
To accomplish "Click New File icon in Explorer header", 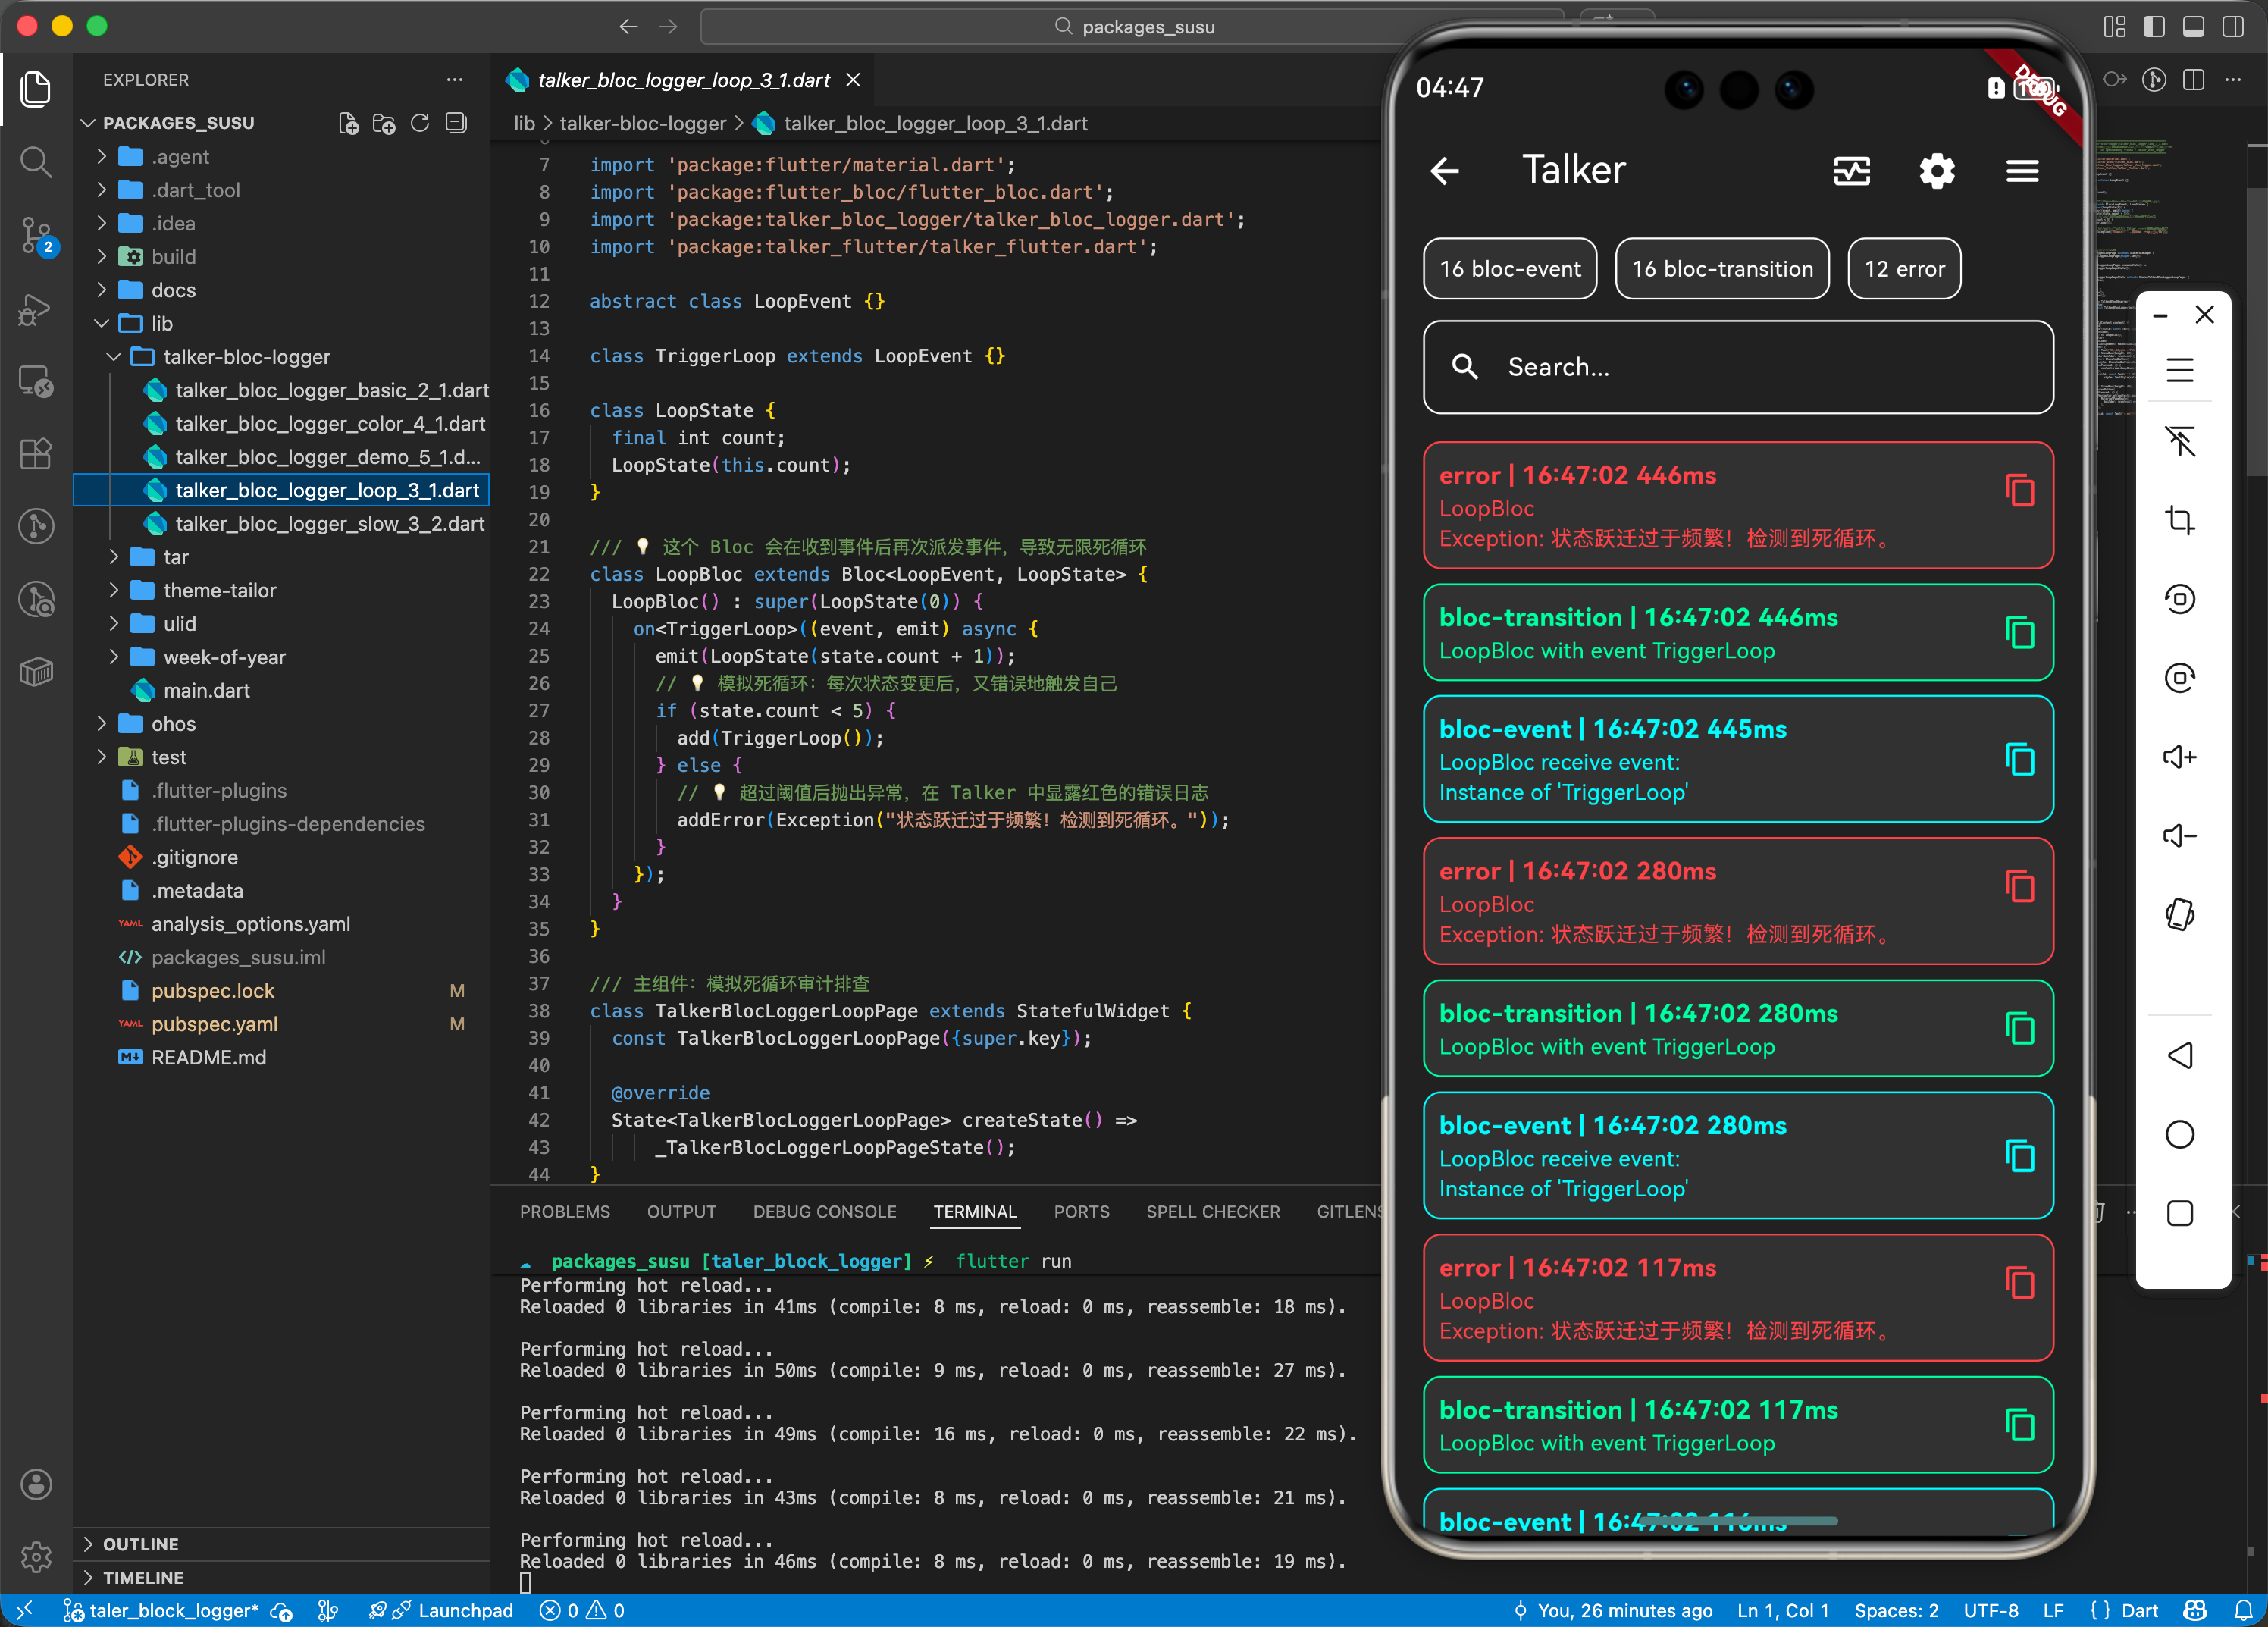I will pos(348,123).
